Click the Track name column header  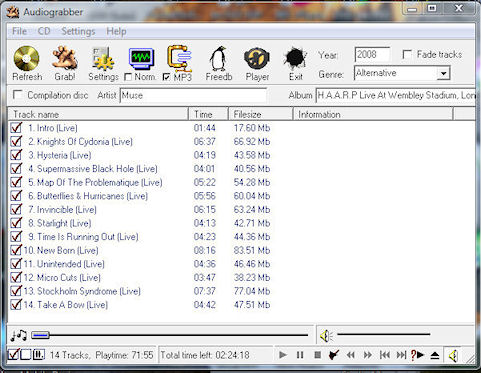pyautogui.click(x=98, y=114)
